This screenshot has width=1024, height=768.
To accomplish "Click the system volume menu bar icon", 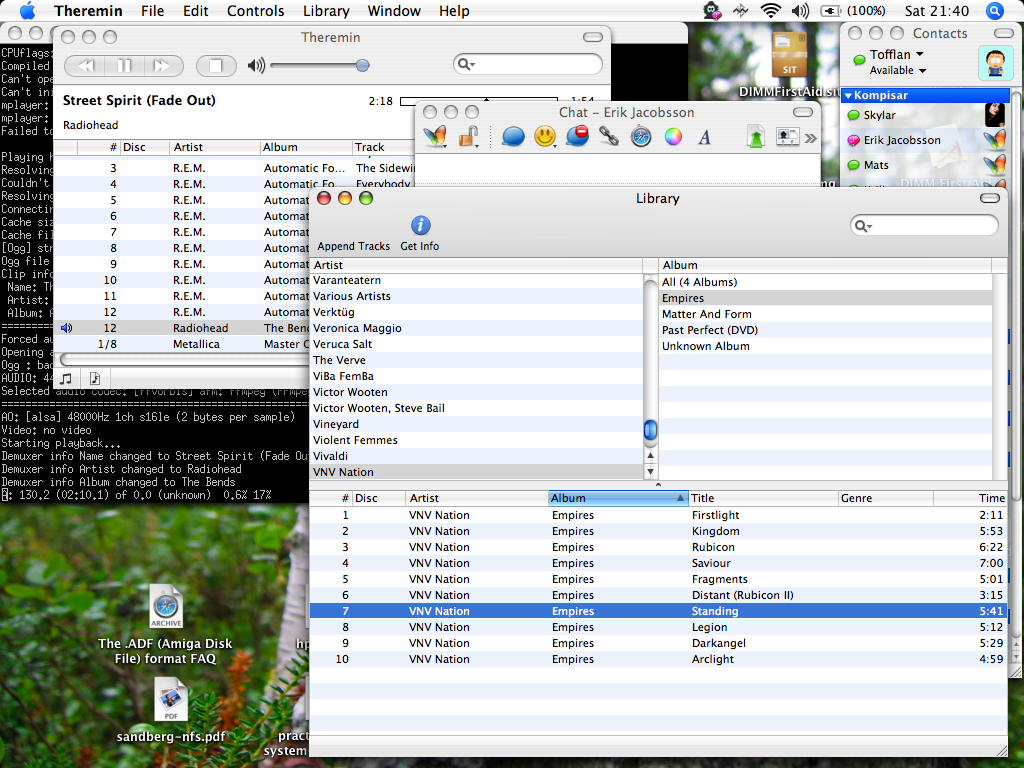I will 800,10.
